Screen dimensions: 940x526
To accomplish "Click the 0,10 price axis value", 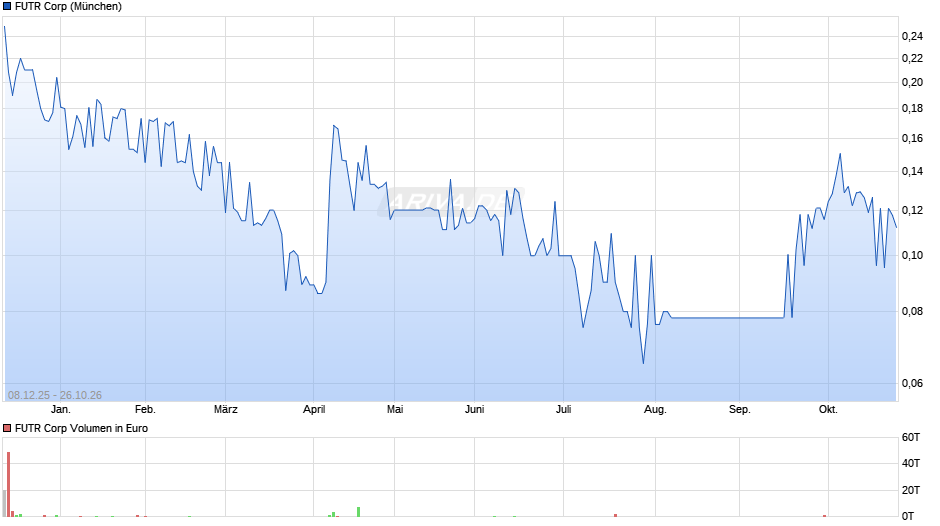I will pos(912,256).
